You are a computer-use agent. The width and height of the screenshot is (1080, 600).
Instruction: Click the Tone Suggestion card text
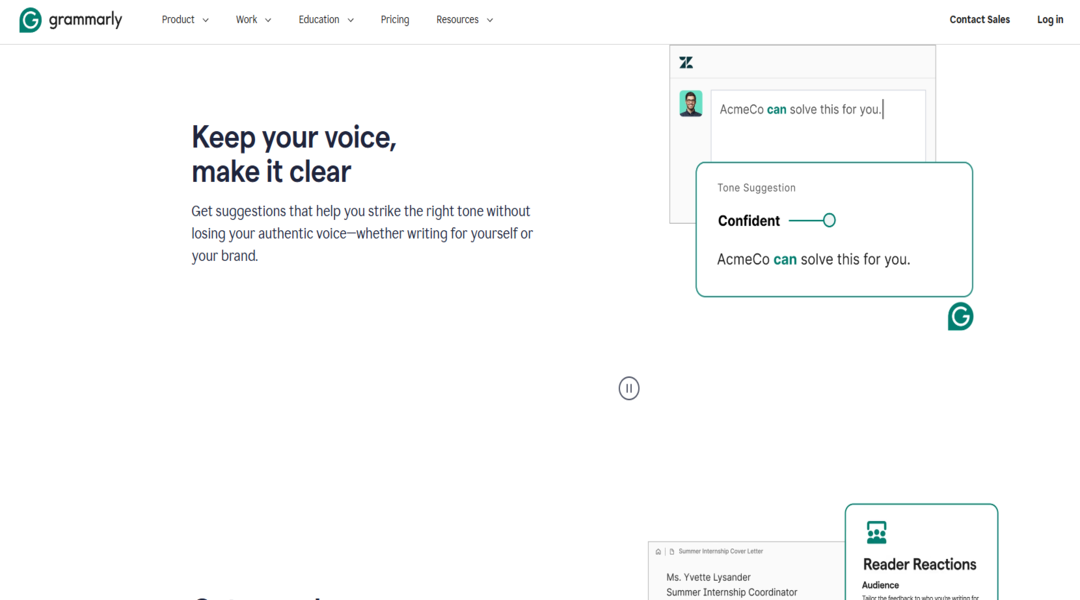pos(813,259)
